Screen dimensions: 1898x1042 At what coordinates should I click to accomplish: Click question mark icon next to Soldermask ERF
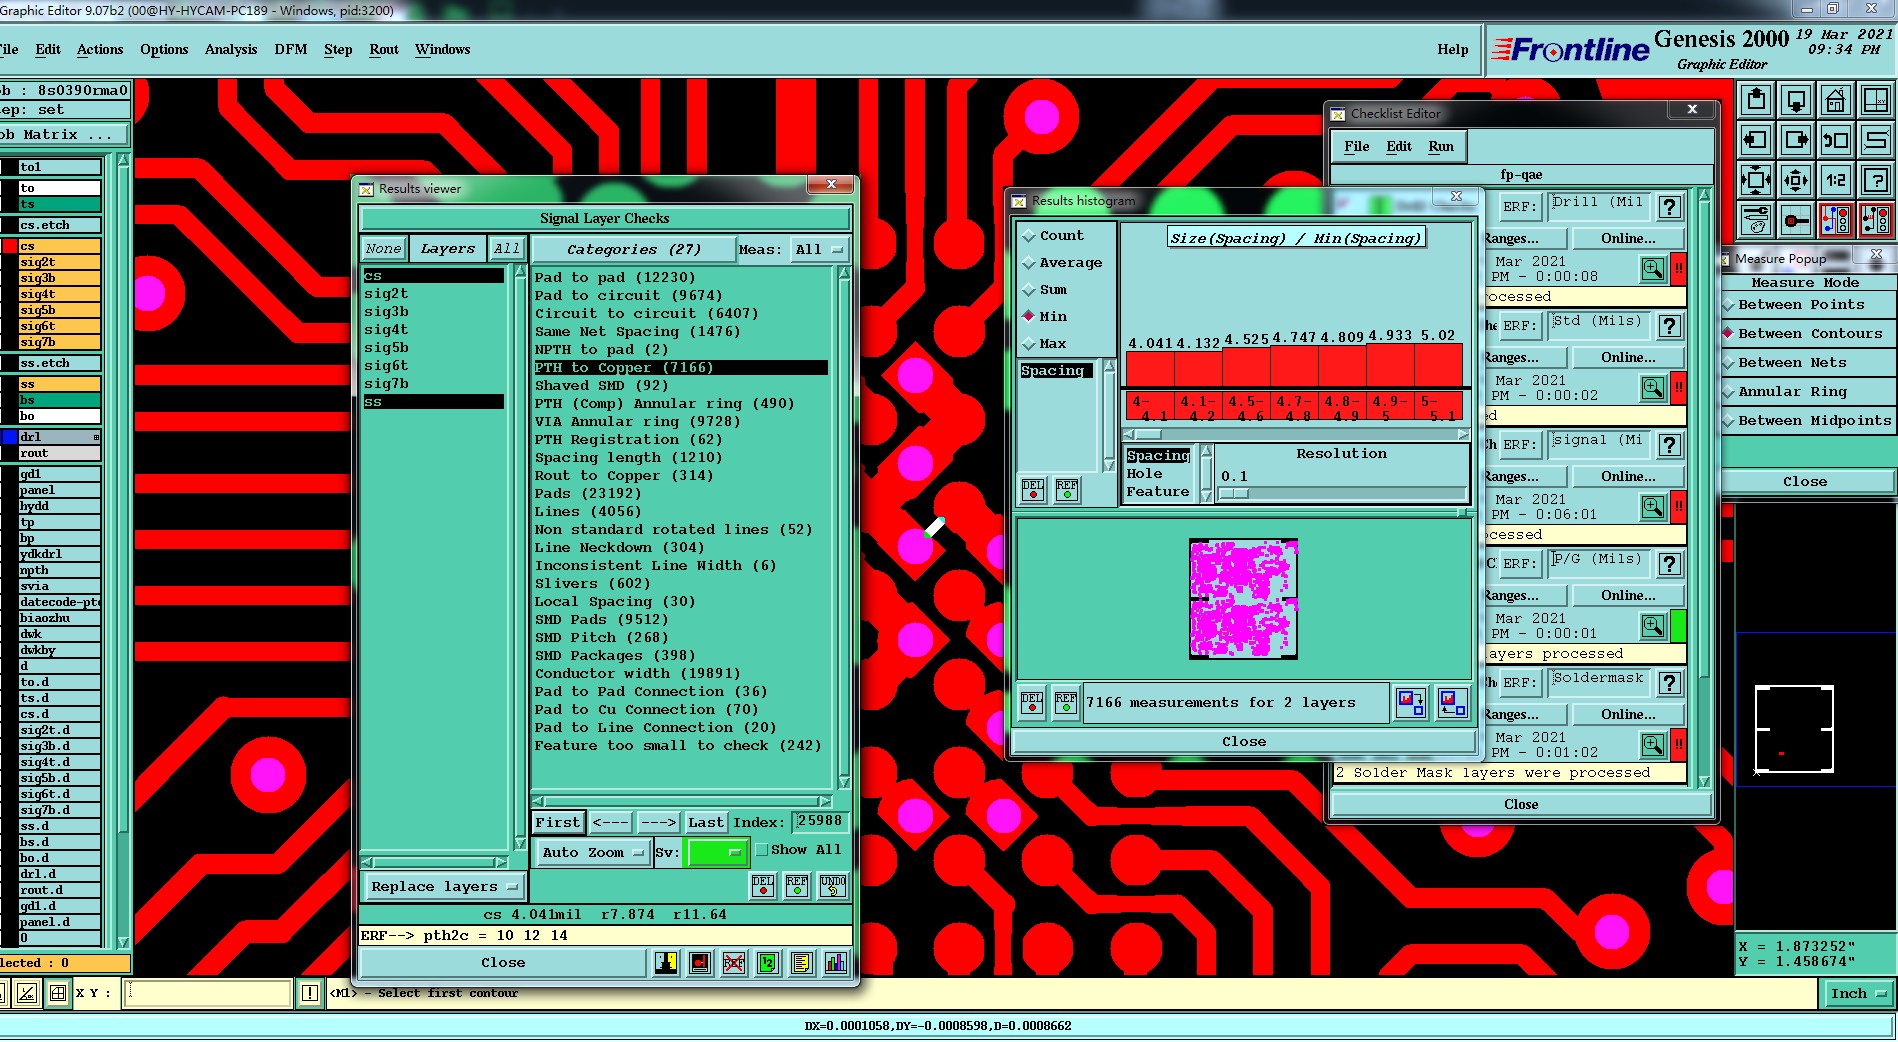click(x=1669, y=683)
